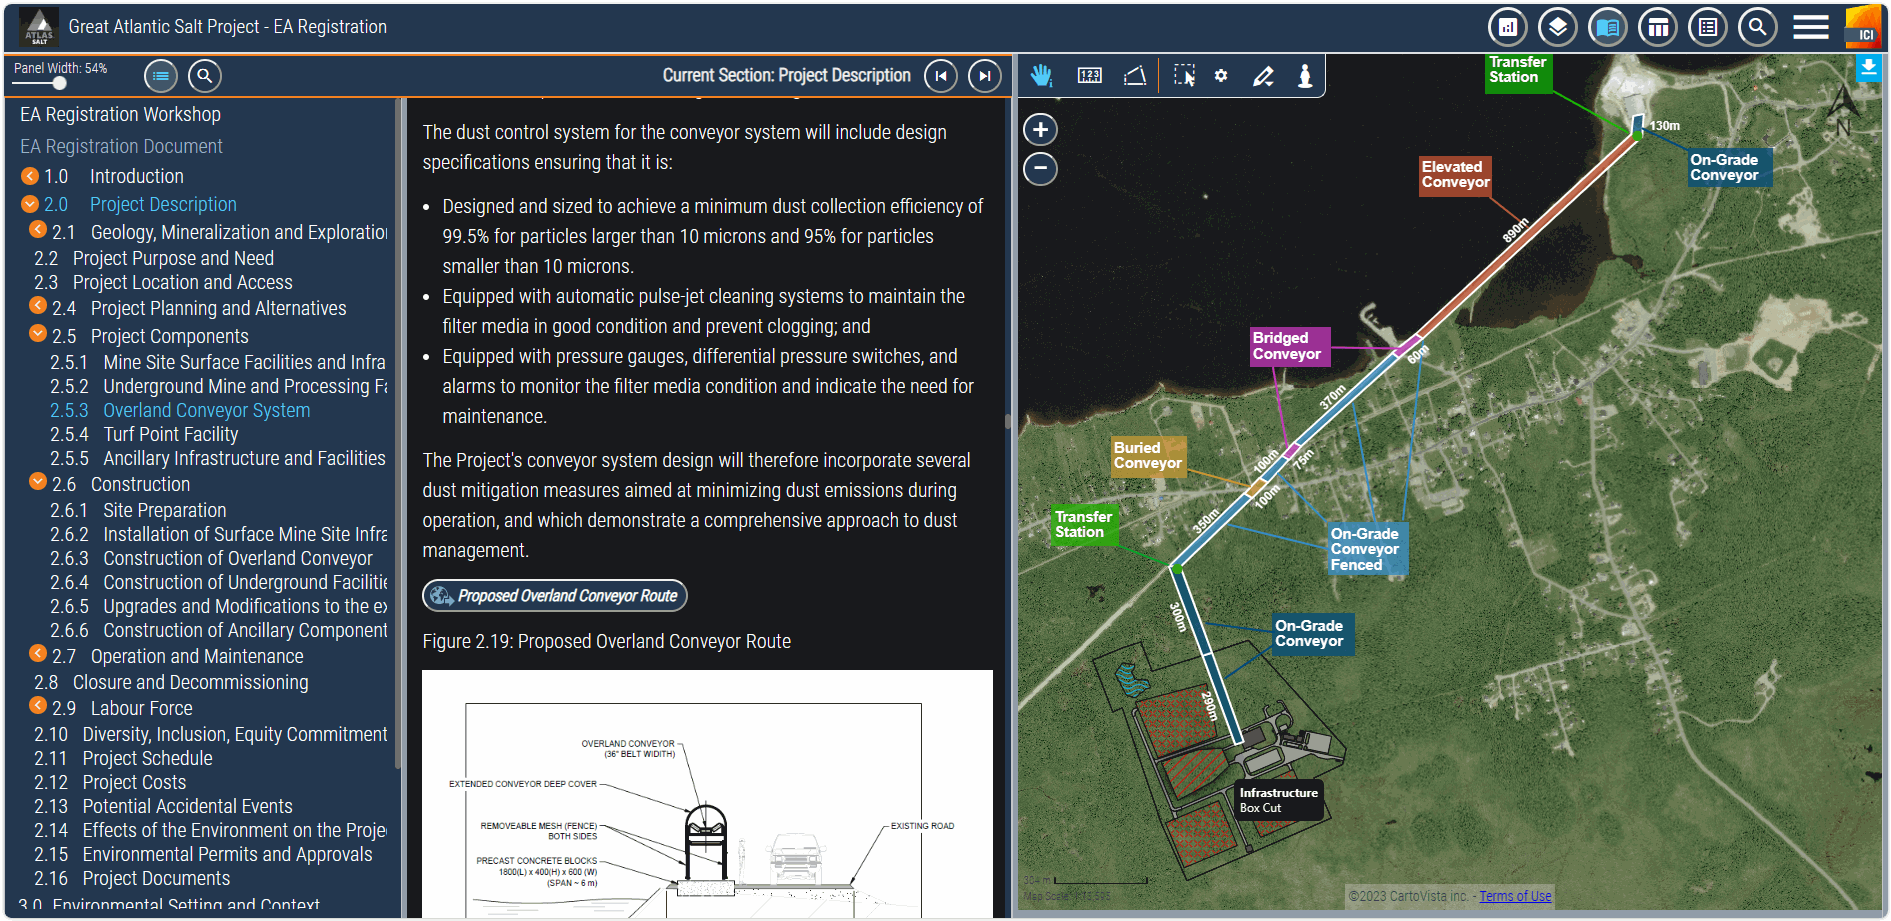
Task: Open the legend list icon in header
Action: [x=1707, y=27]
